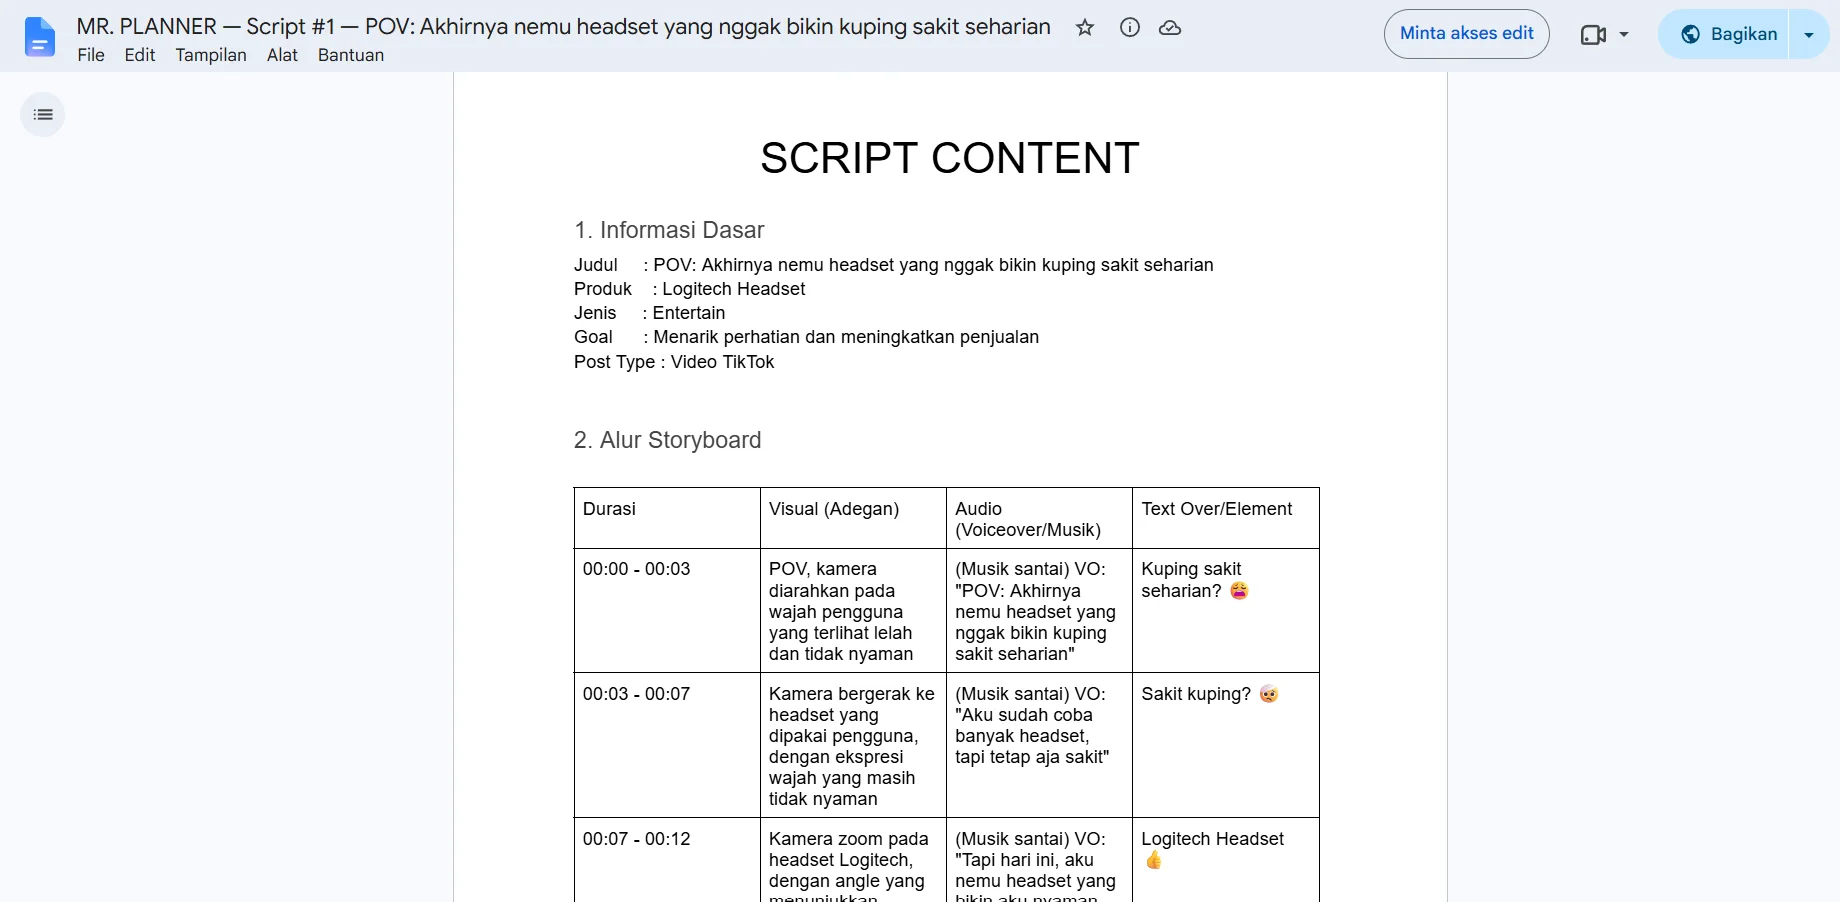This screenshot has width=1840, height=902.
Task: Click the 'Sakit kuping?' cell
Action: pos(1226,745)
